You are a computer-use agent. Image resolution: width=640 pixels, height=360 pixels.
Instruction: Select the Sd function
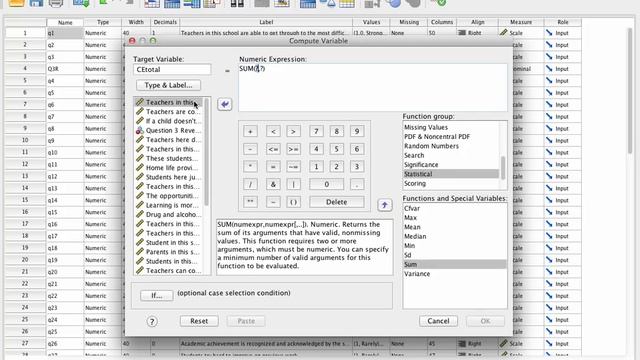455,256
